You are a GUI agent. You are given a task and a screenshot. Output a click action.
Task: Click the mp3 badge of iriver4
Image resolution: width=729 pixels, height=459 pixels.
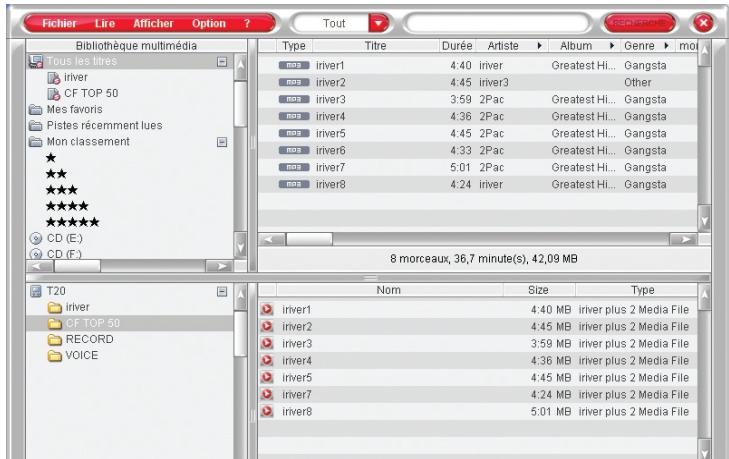(294, 116)
